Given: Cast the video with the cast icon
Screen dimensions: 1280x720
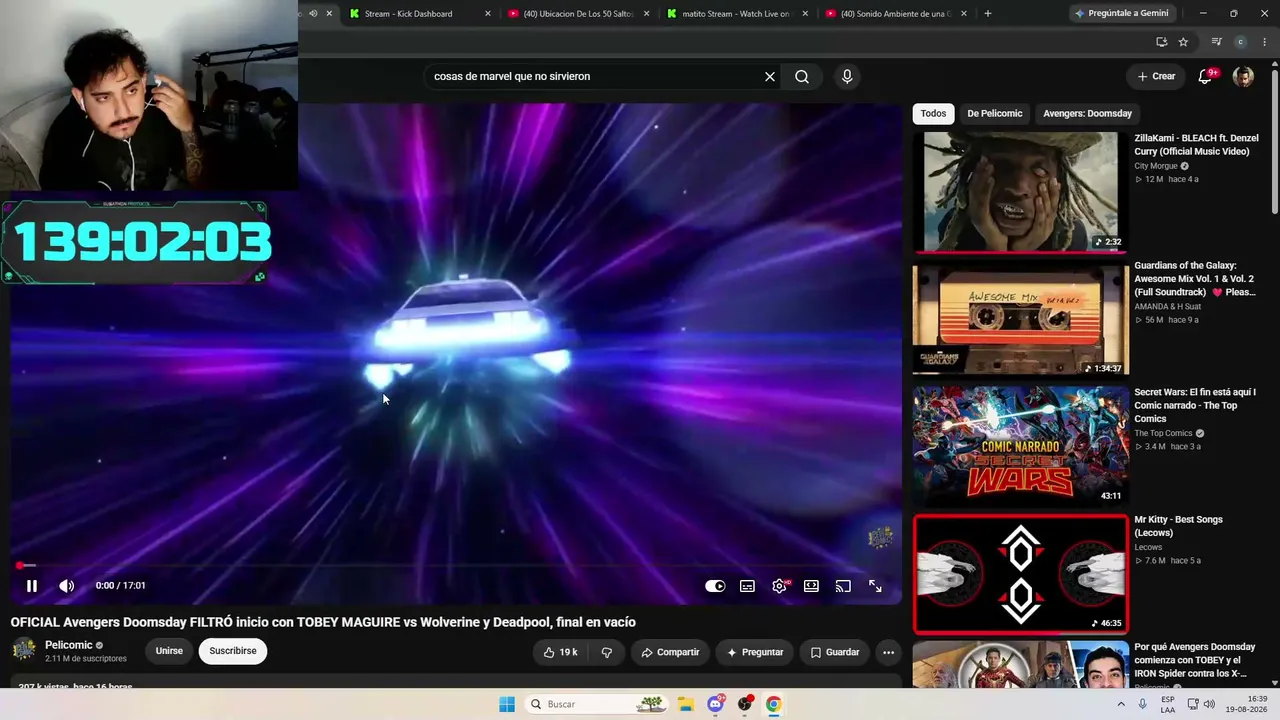Looking at the screenshot, I should pyautogui.click(x=843, y=586).
